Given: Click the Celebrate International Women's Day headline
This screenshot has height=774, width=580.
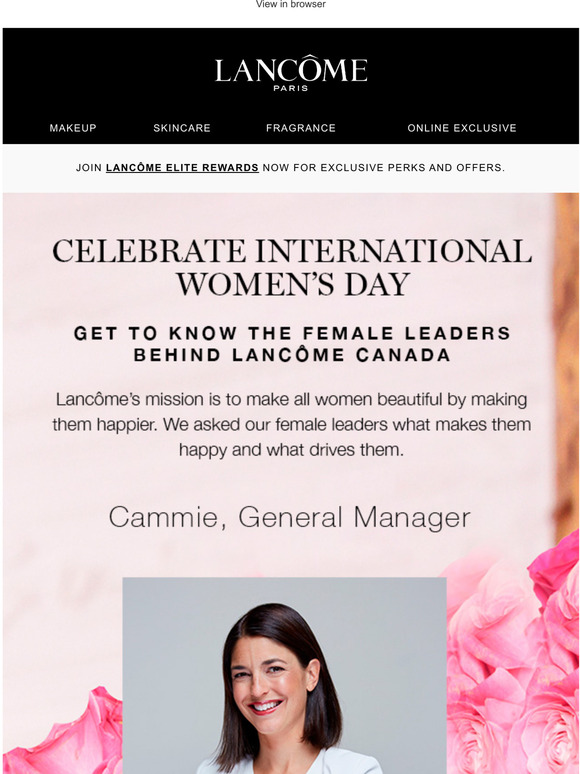Looking at the screenshot, I should (292, 267).
